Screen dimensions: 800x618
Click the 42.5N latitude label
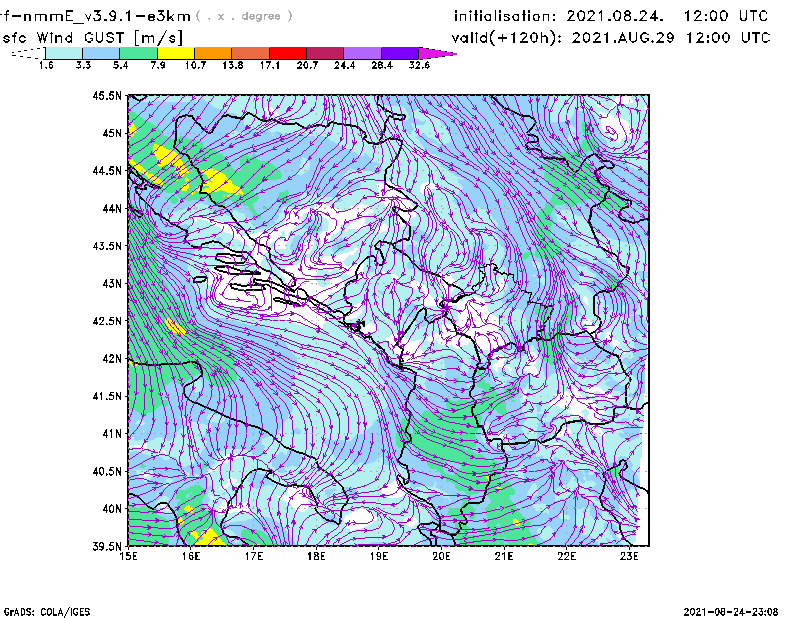(107, 321)
